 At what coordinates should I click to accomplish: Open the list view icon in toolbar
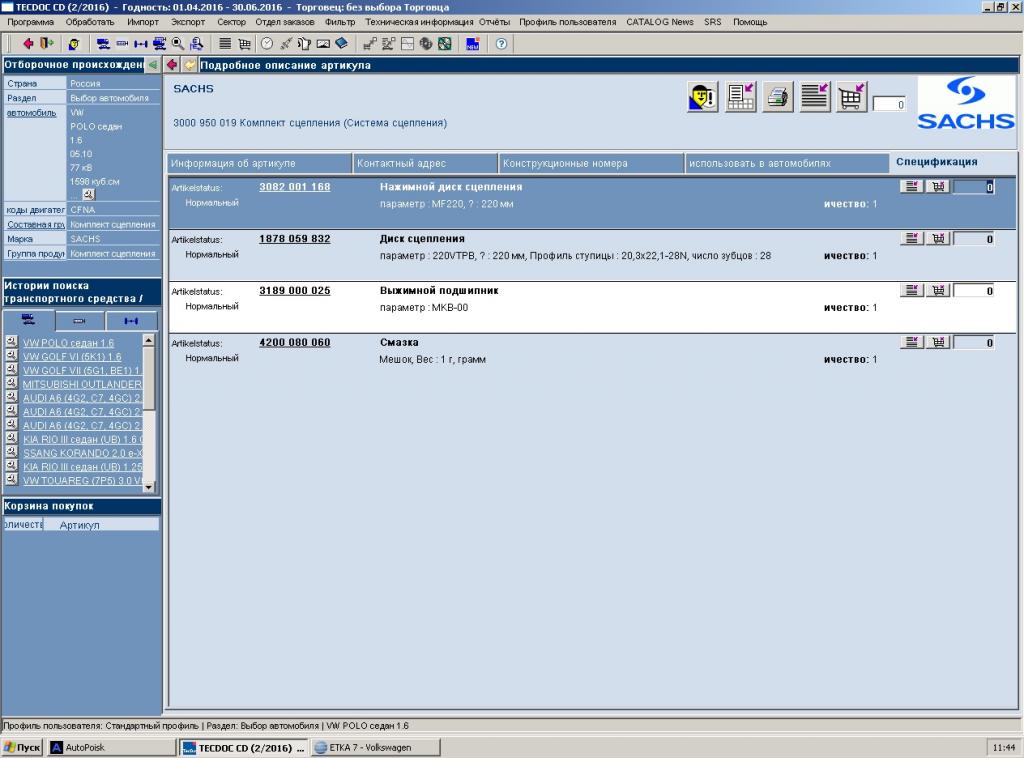[x=225, y=44]
